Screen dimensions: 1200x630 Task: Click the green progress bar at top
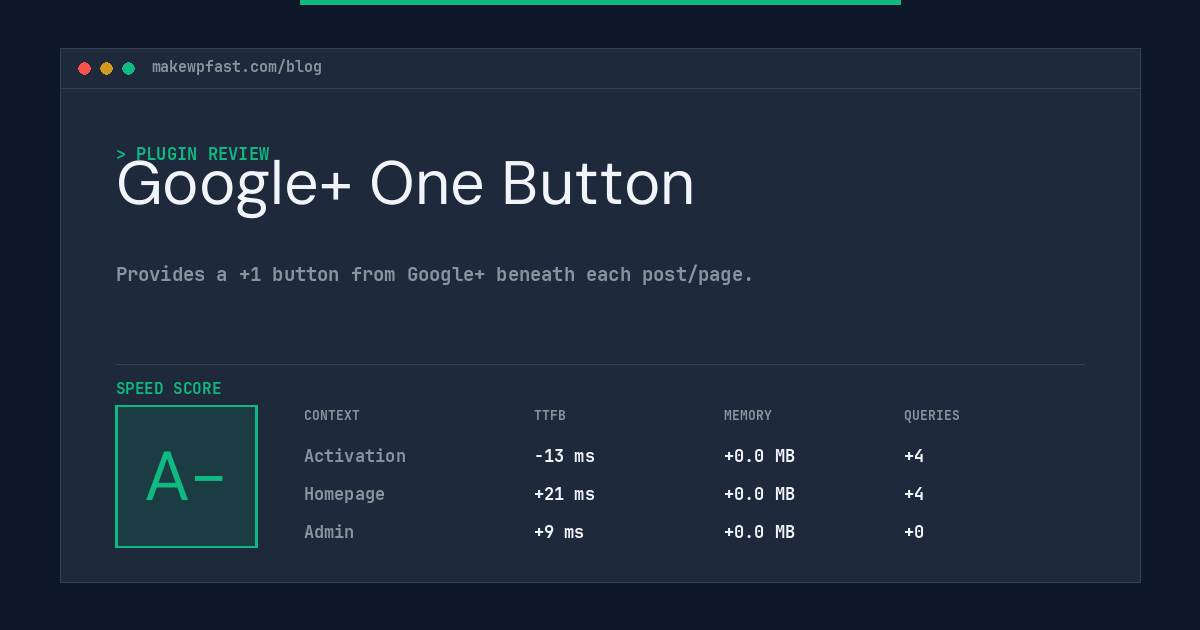(600, 2)
